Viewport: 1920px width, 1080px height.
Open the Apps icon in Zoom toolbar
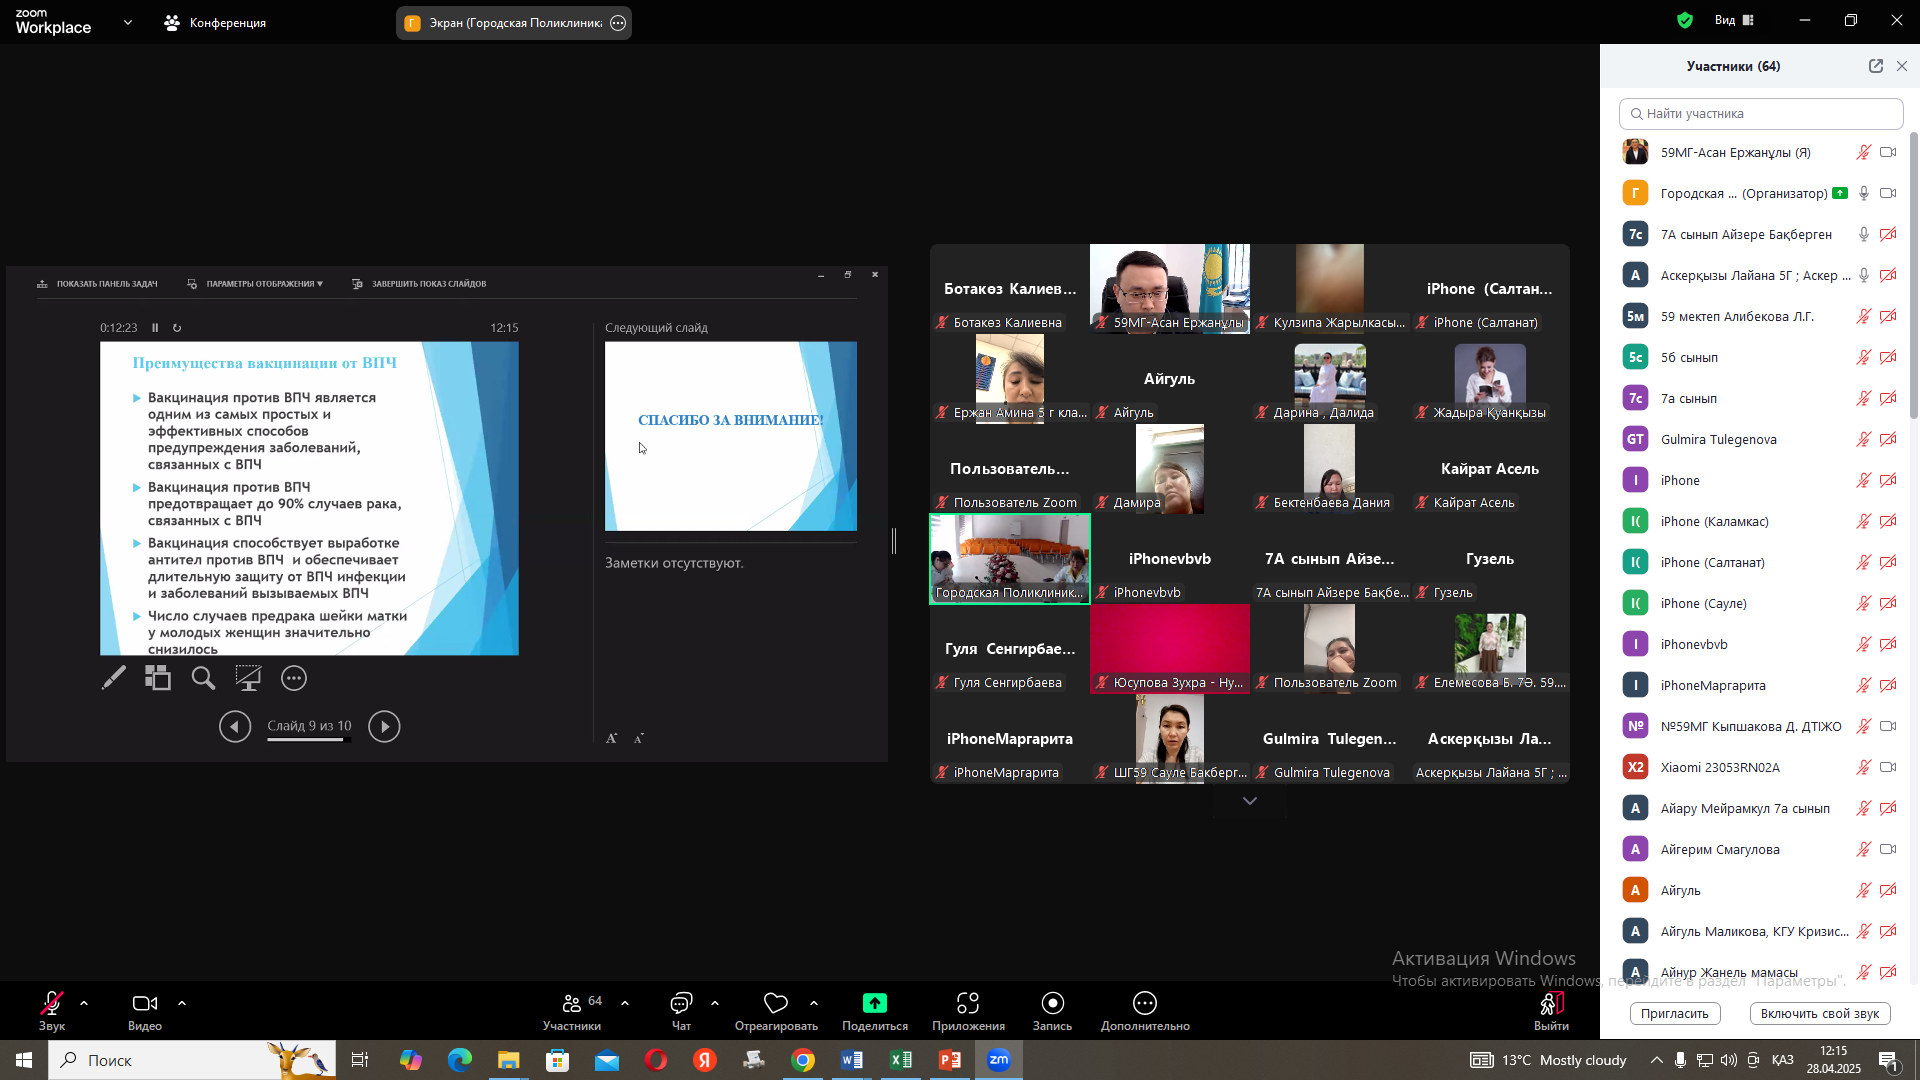click(x=967, y=1010)
